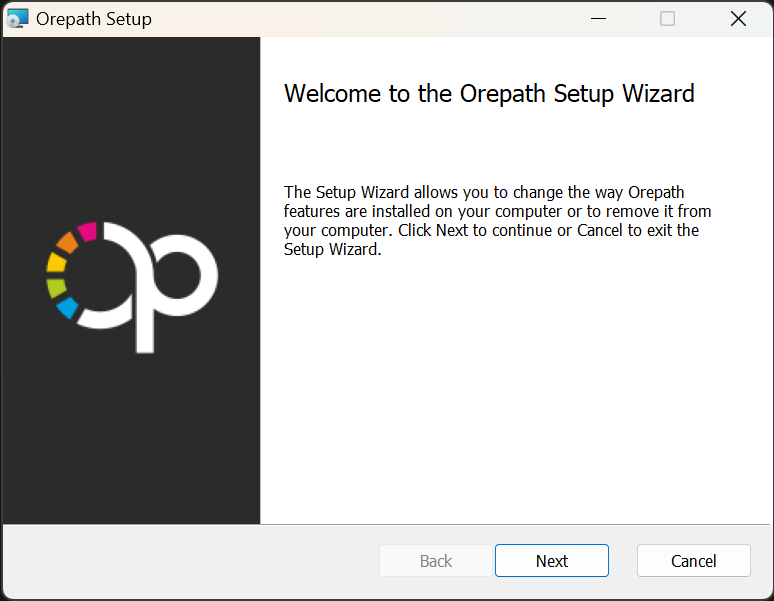This screenshot has height=601, width=774.
Task: Click the dark banner panel above the logo
Action: click(x=131, y=120)
